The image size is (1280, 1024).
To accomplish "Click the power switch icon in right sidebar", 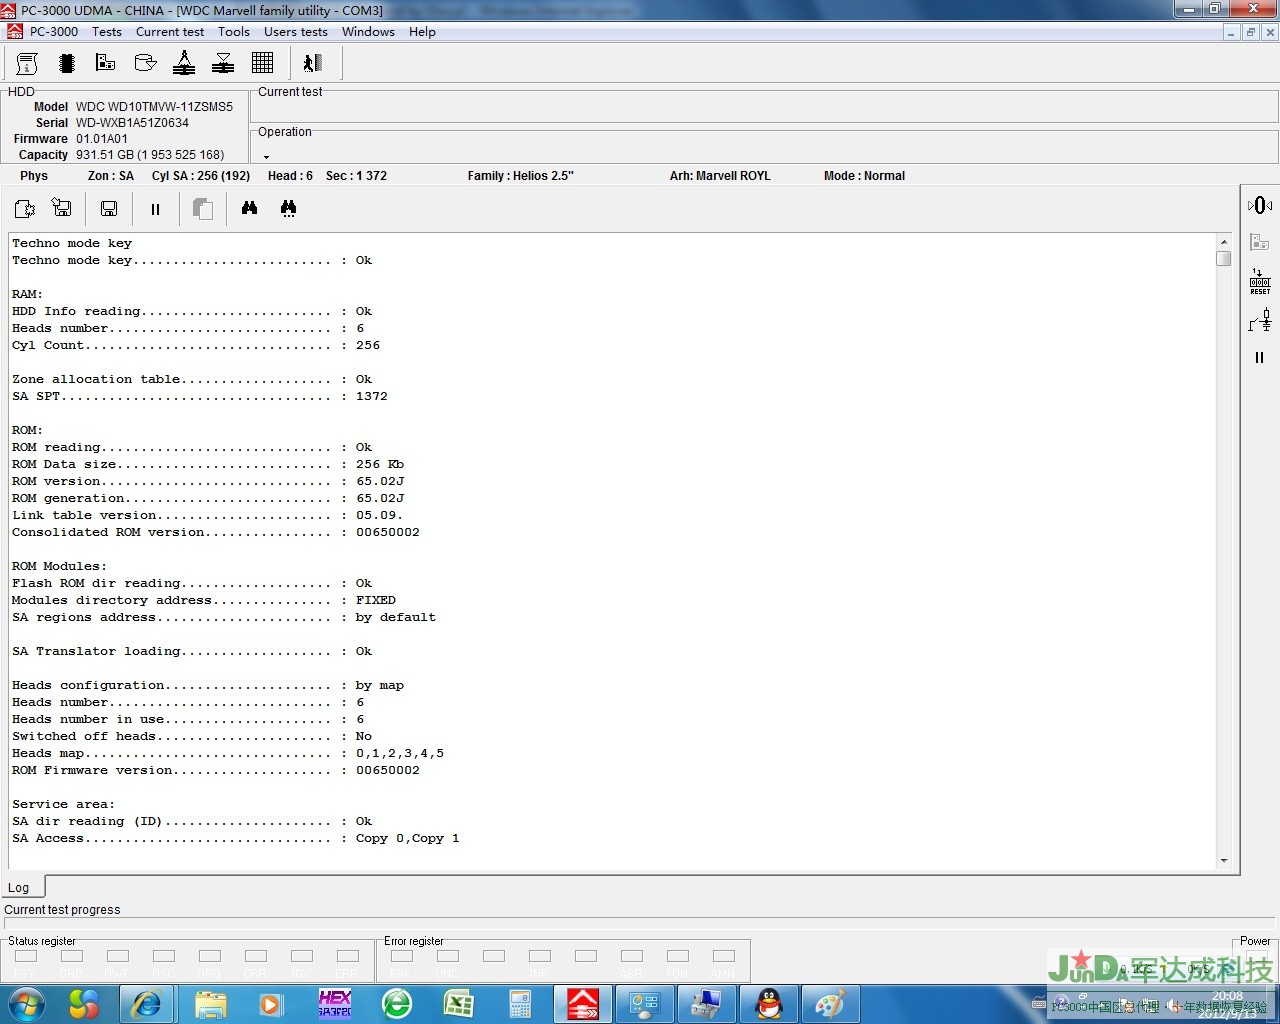I will click(x=1260, y=320).
